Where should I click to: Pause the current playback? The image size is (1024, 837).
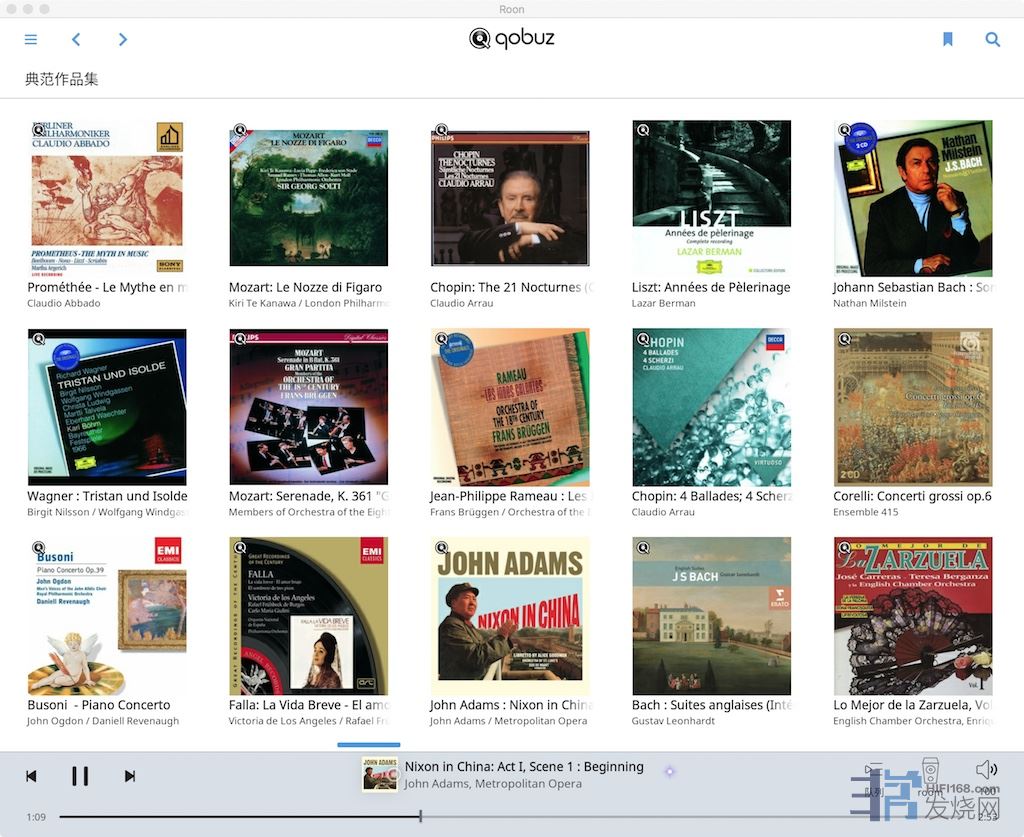click(80, 776)
